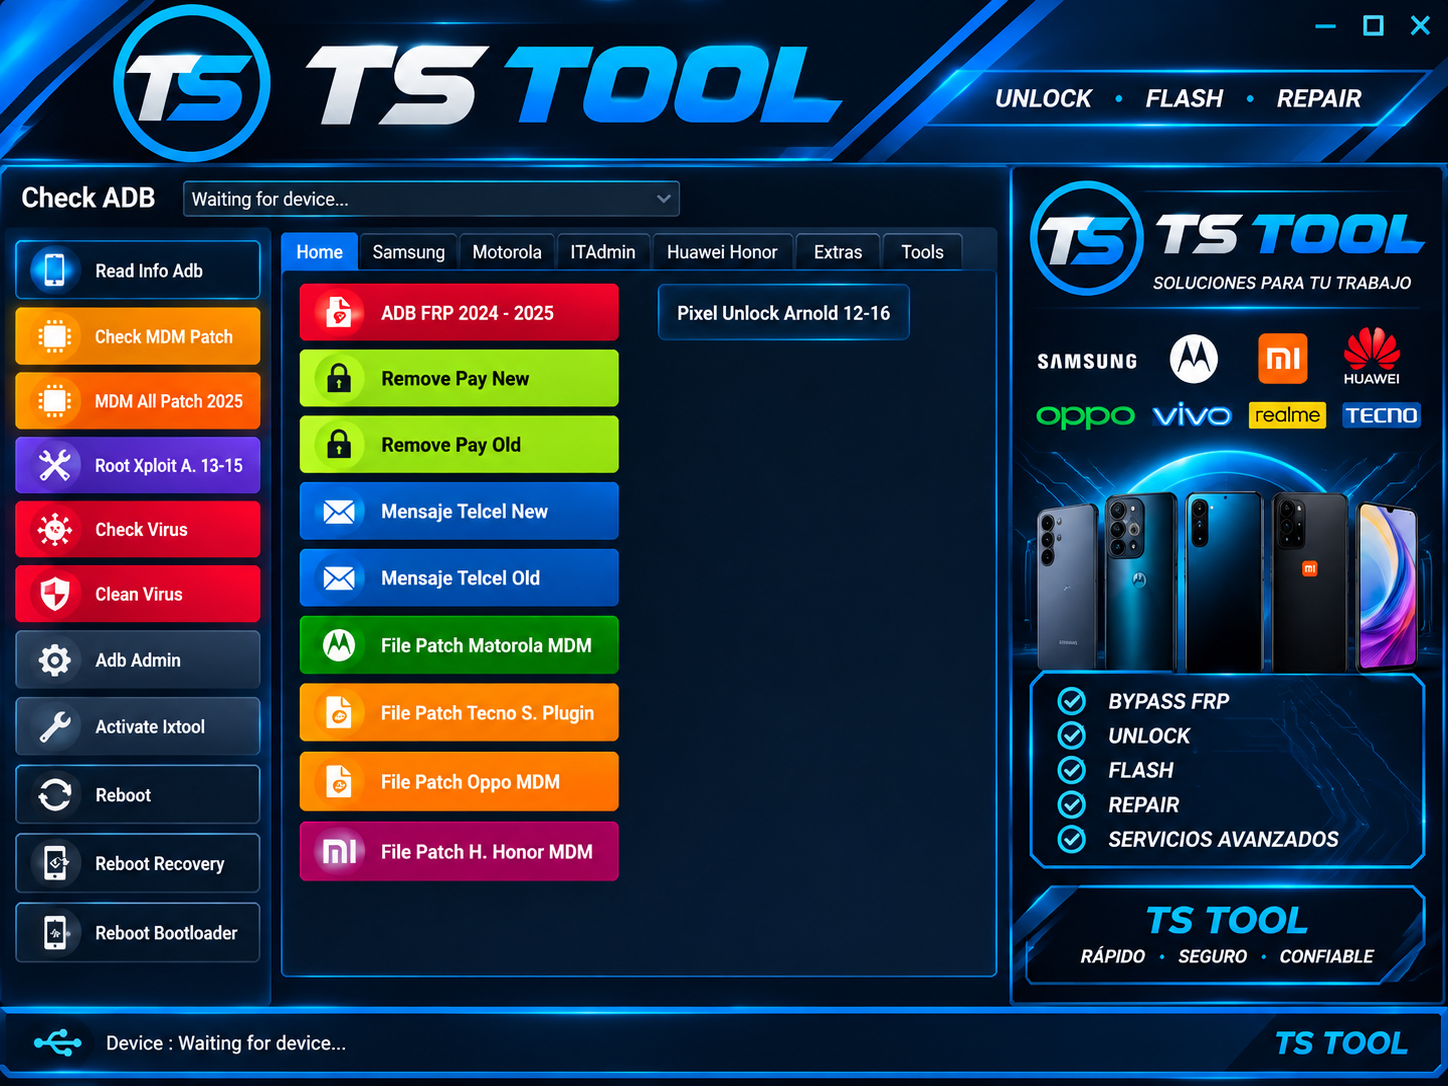Click the envelope icon on Mensaje Telcel New
This screenshot has width=1448, height=1086.
(x=339, y=512)
